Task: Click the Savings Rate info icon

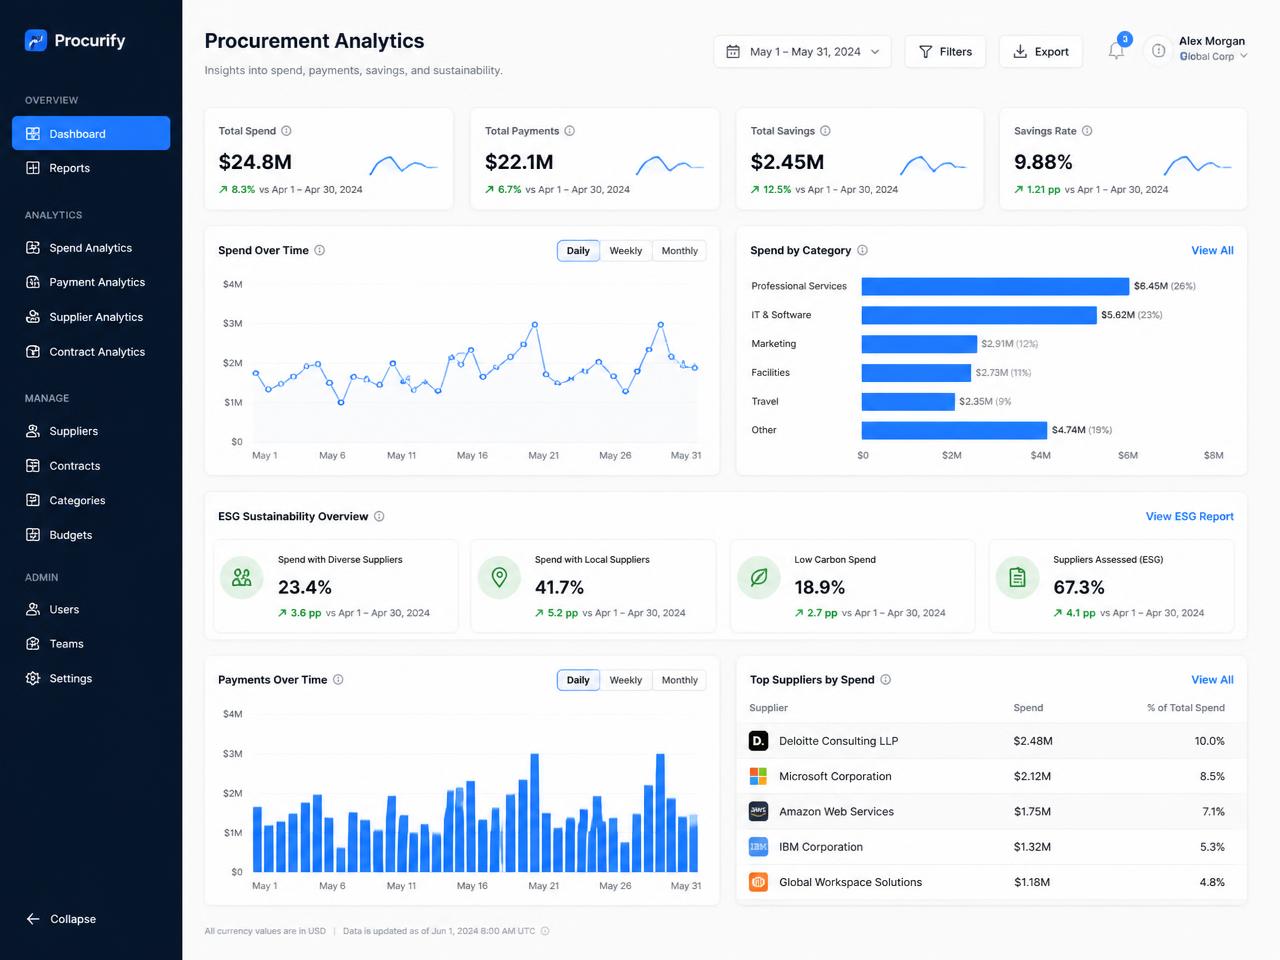Action: point(1087,131)
